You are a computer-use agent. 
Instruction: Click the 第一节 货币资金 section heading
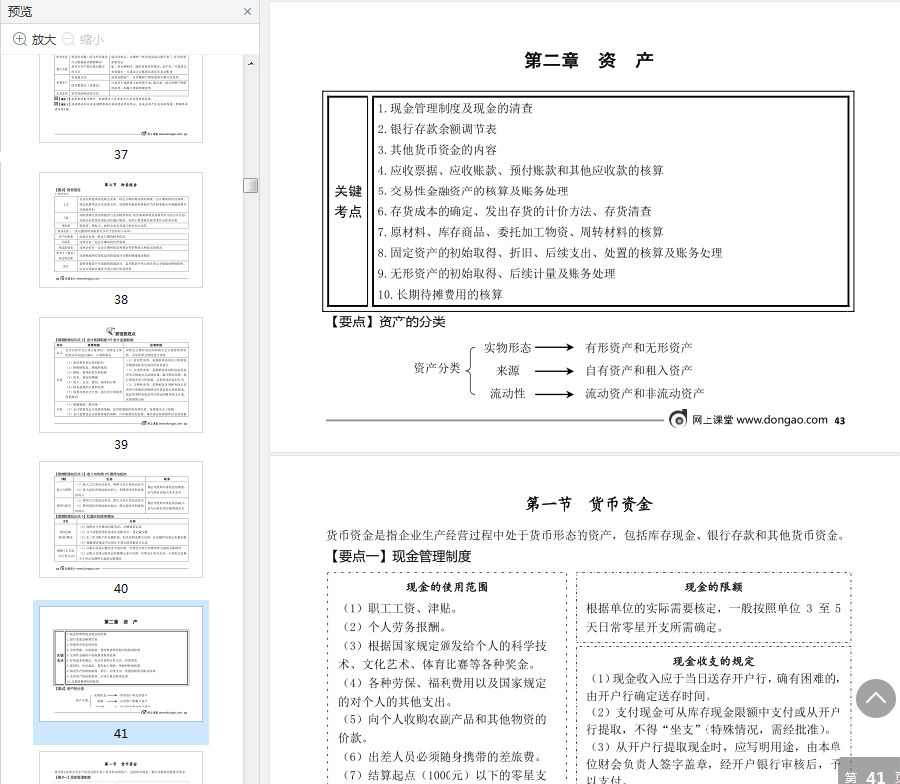(589, 504)
